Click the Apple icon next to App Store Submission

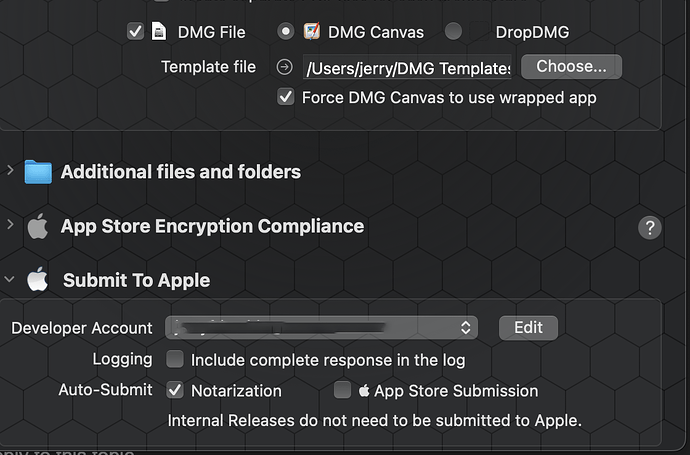(364, 390)
